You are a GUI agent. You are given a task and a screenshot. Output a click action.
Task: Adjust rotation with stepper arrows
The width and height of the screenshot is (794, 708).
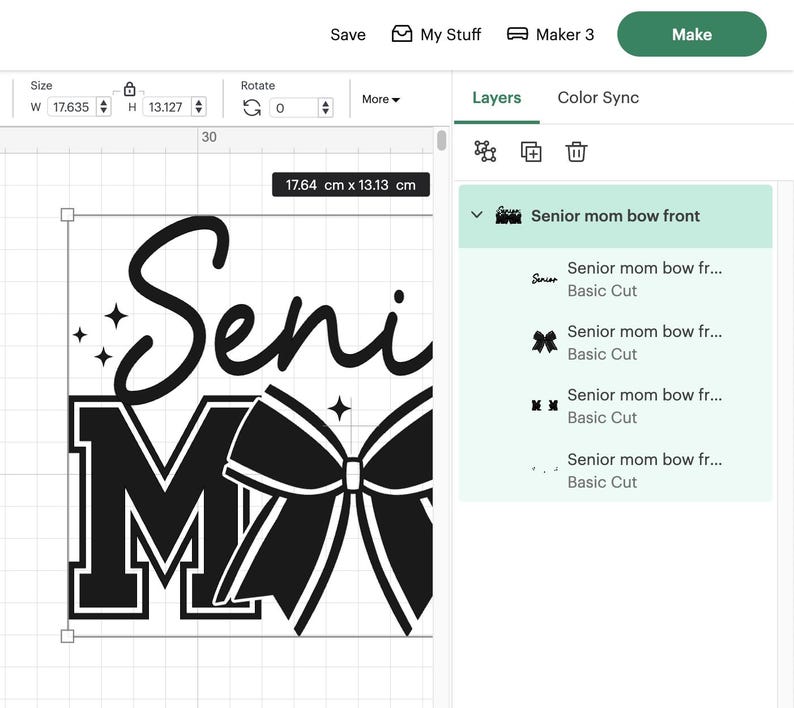pyautogui.click(x=326, y=107)
